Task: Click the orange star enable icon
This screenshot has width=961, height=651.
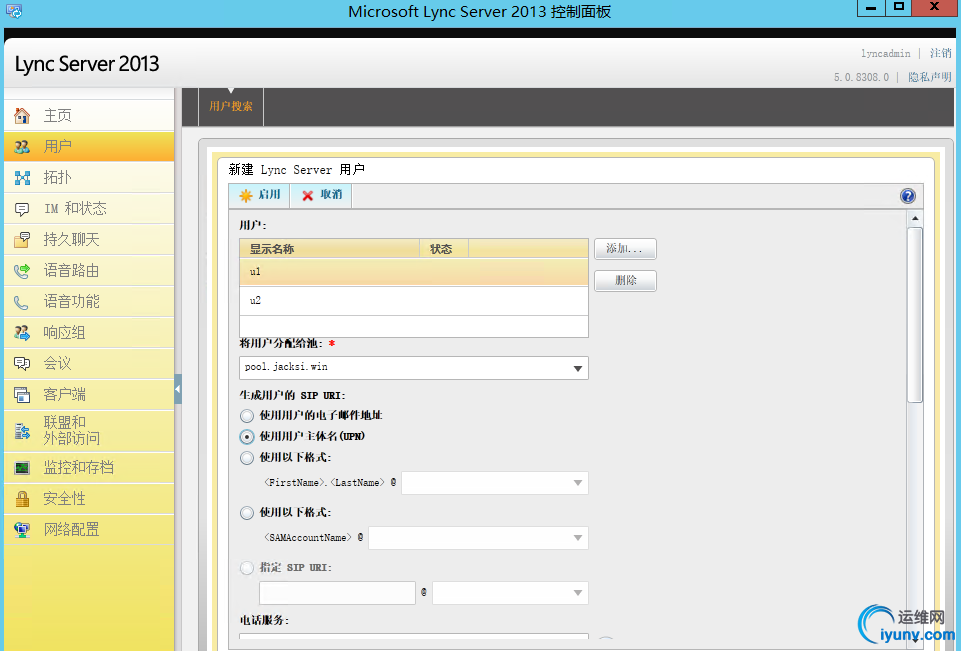Action: [246, 196]
